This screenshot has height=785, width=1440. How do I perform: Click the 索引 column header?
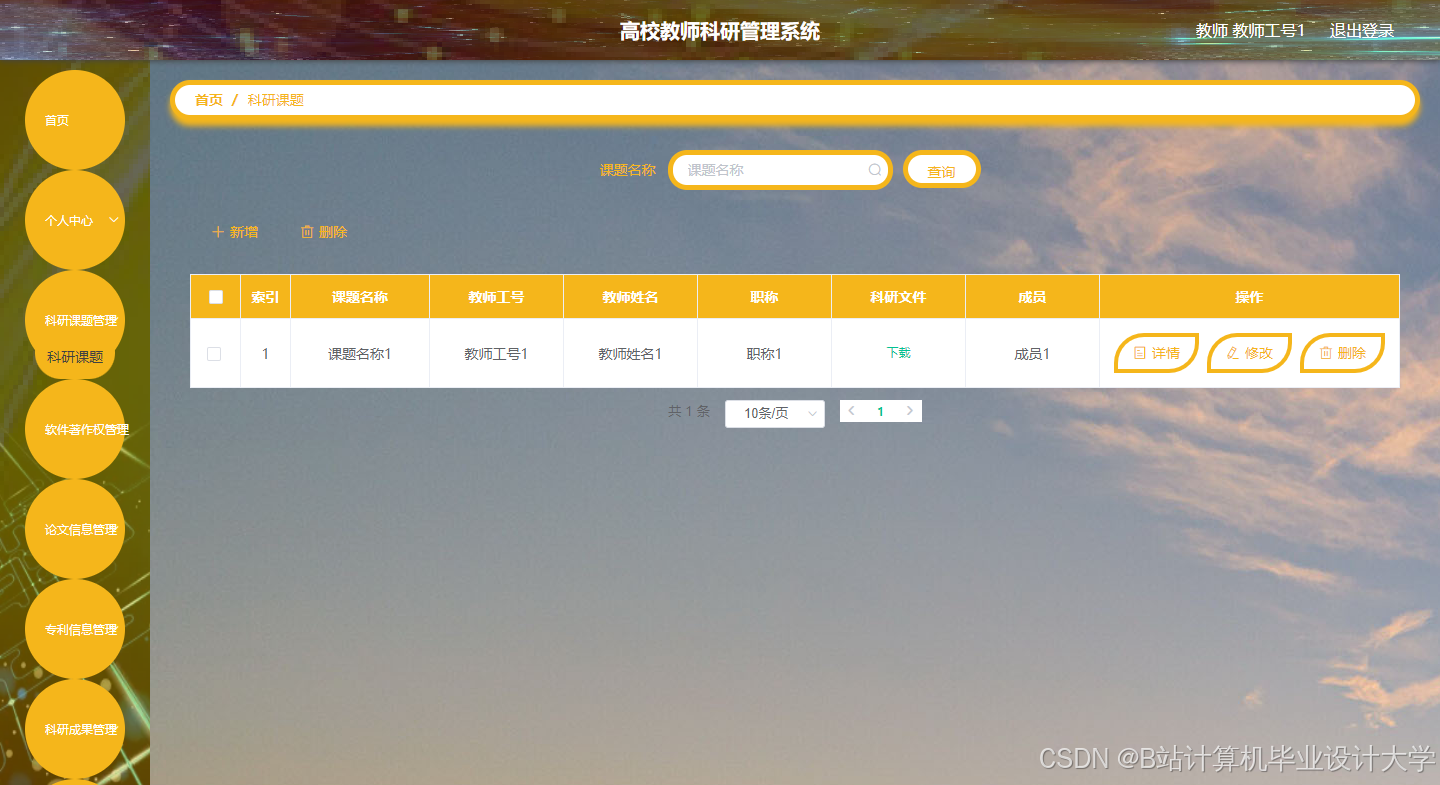(x=265, y=297)
